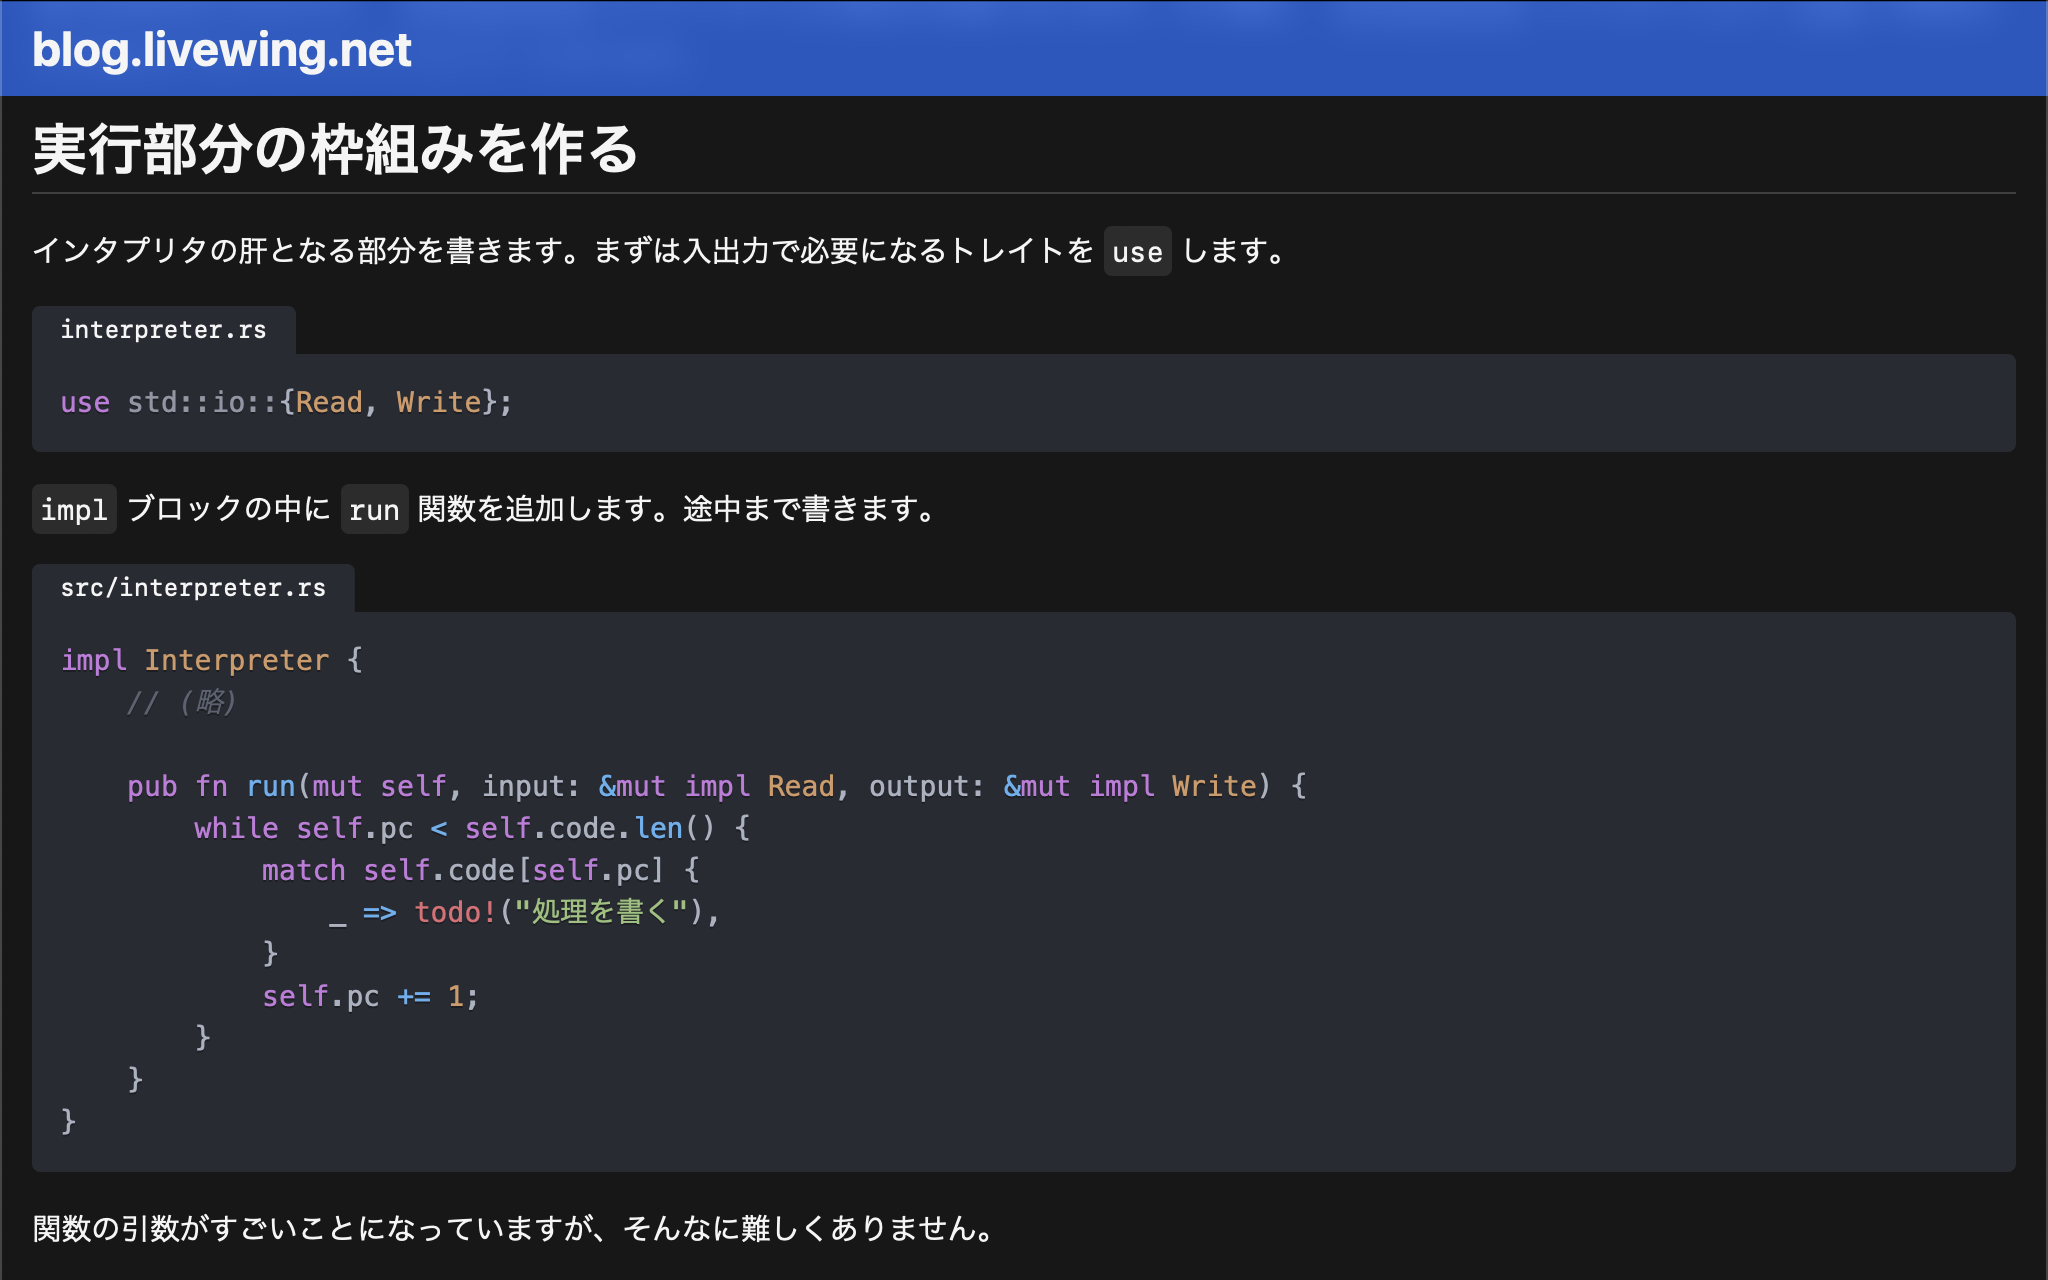Click the self.pc += 1; line
The image size is (2048, 1280).
(x=370, y=995)
